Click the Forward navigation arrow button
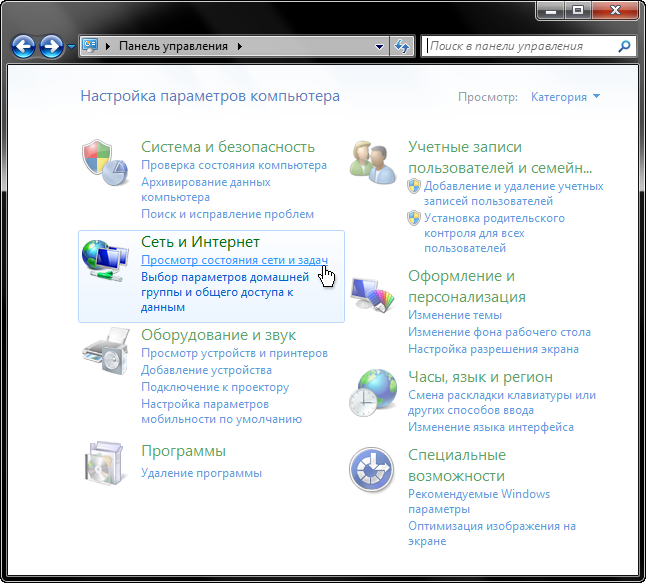Viewport: 646px width, 583px height. click(x=51, y=46)
